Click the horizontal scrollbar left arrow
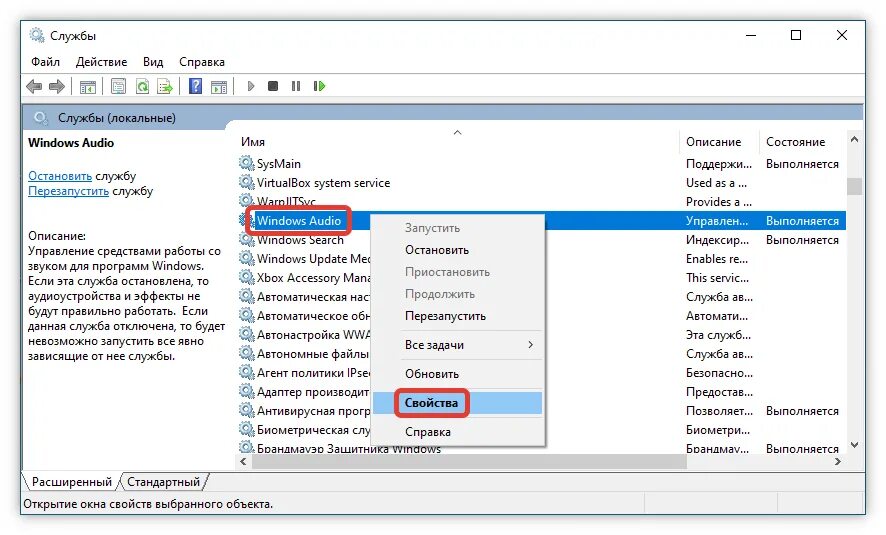This screenshot has width=886, height=535. (x=244, y=462)
